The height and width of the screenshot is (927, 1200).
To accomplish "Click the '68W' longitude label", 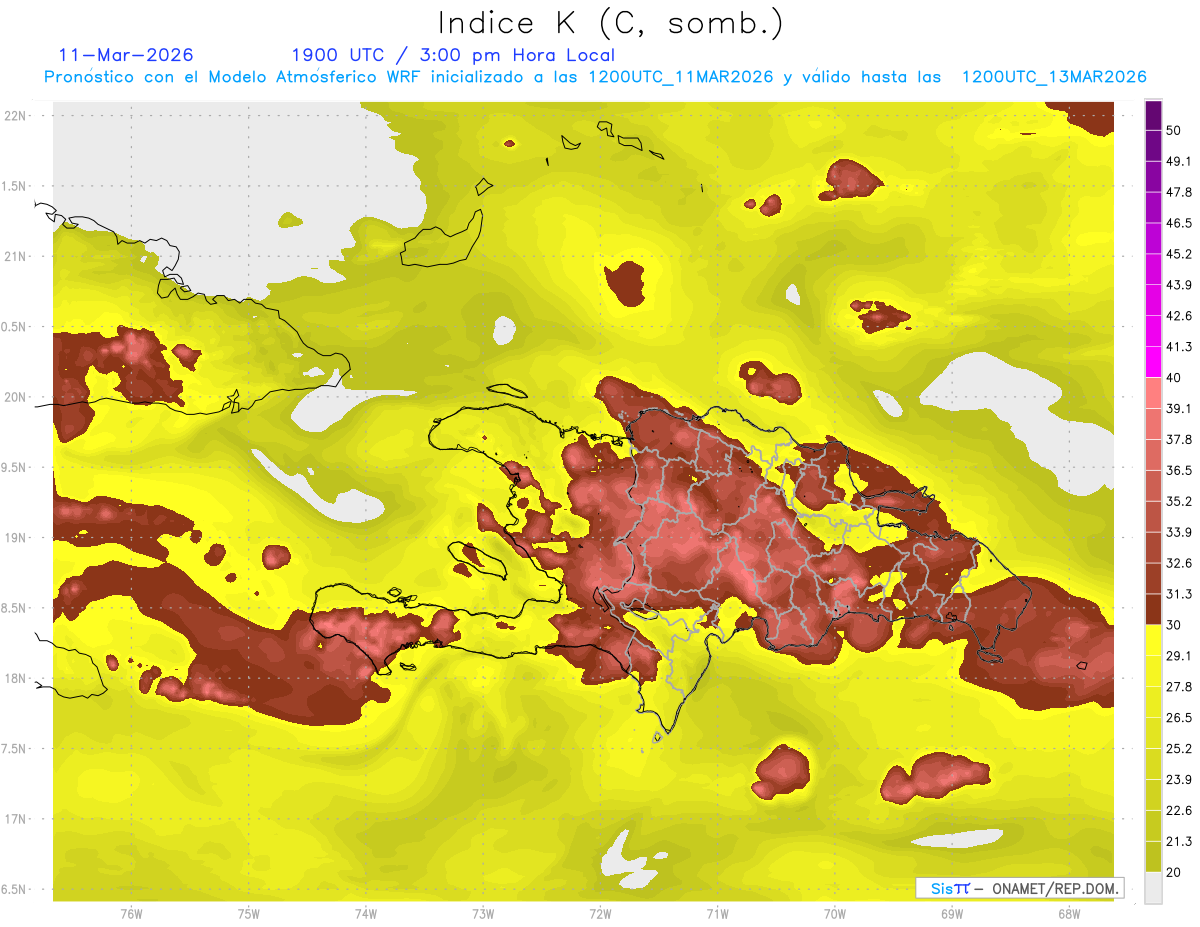I will pyautogui.click(x=1068, y=914).
